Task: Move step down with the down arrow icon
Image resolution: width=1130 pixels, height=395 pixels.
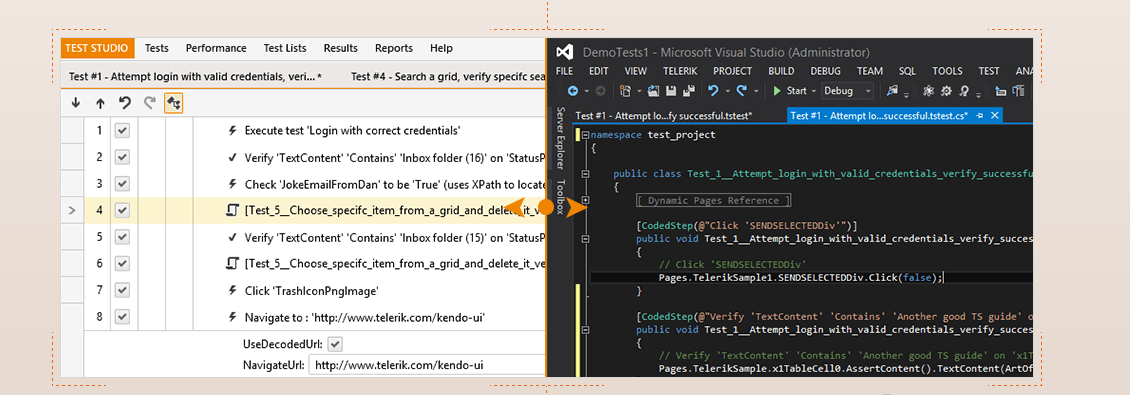Action: click(x=76, y=103)
